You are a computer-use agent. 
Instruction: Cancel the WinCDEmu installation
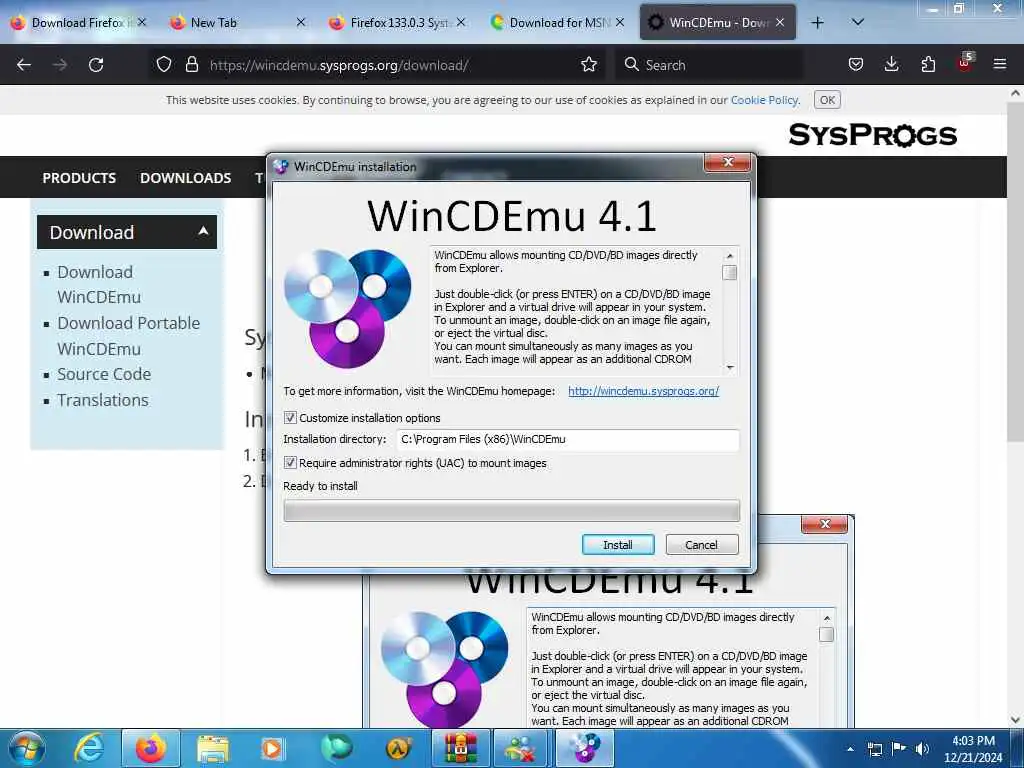point(701,545)
